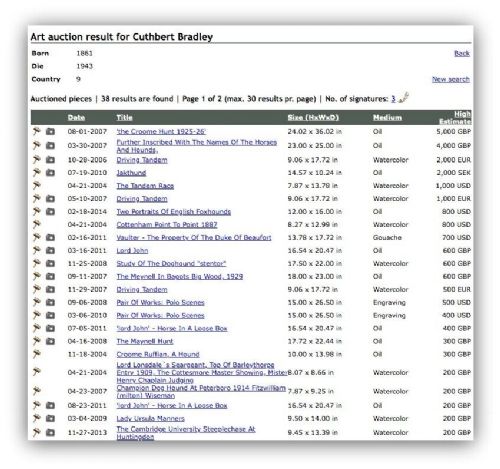Sort by Date column header

click(x=76, y=117)
